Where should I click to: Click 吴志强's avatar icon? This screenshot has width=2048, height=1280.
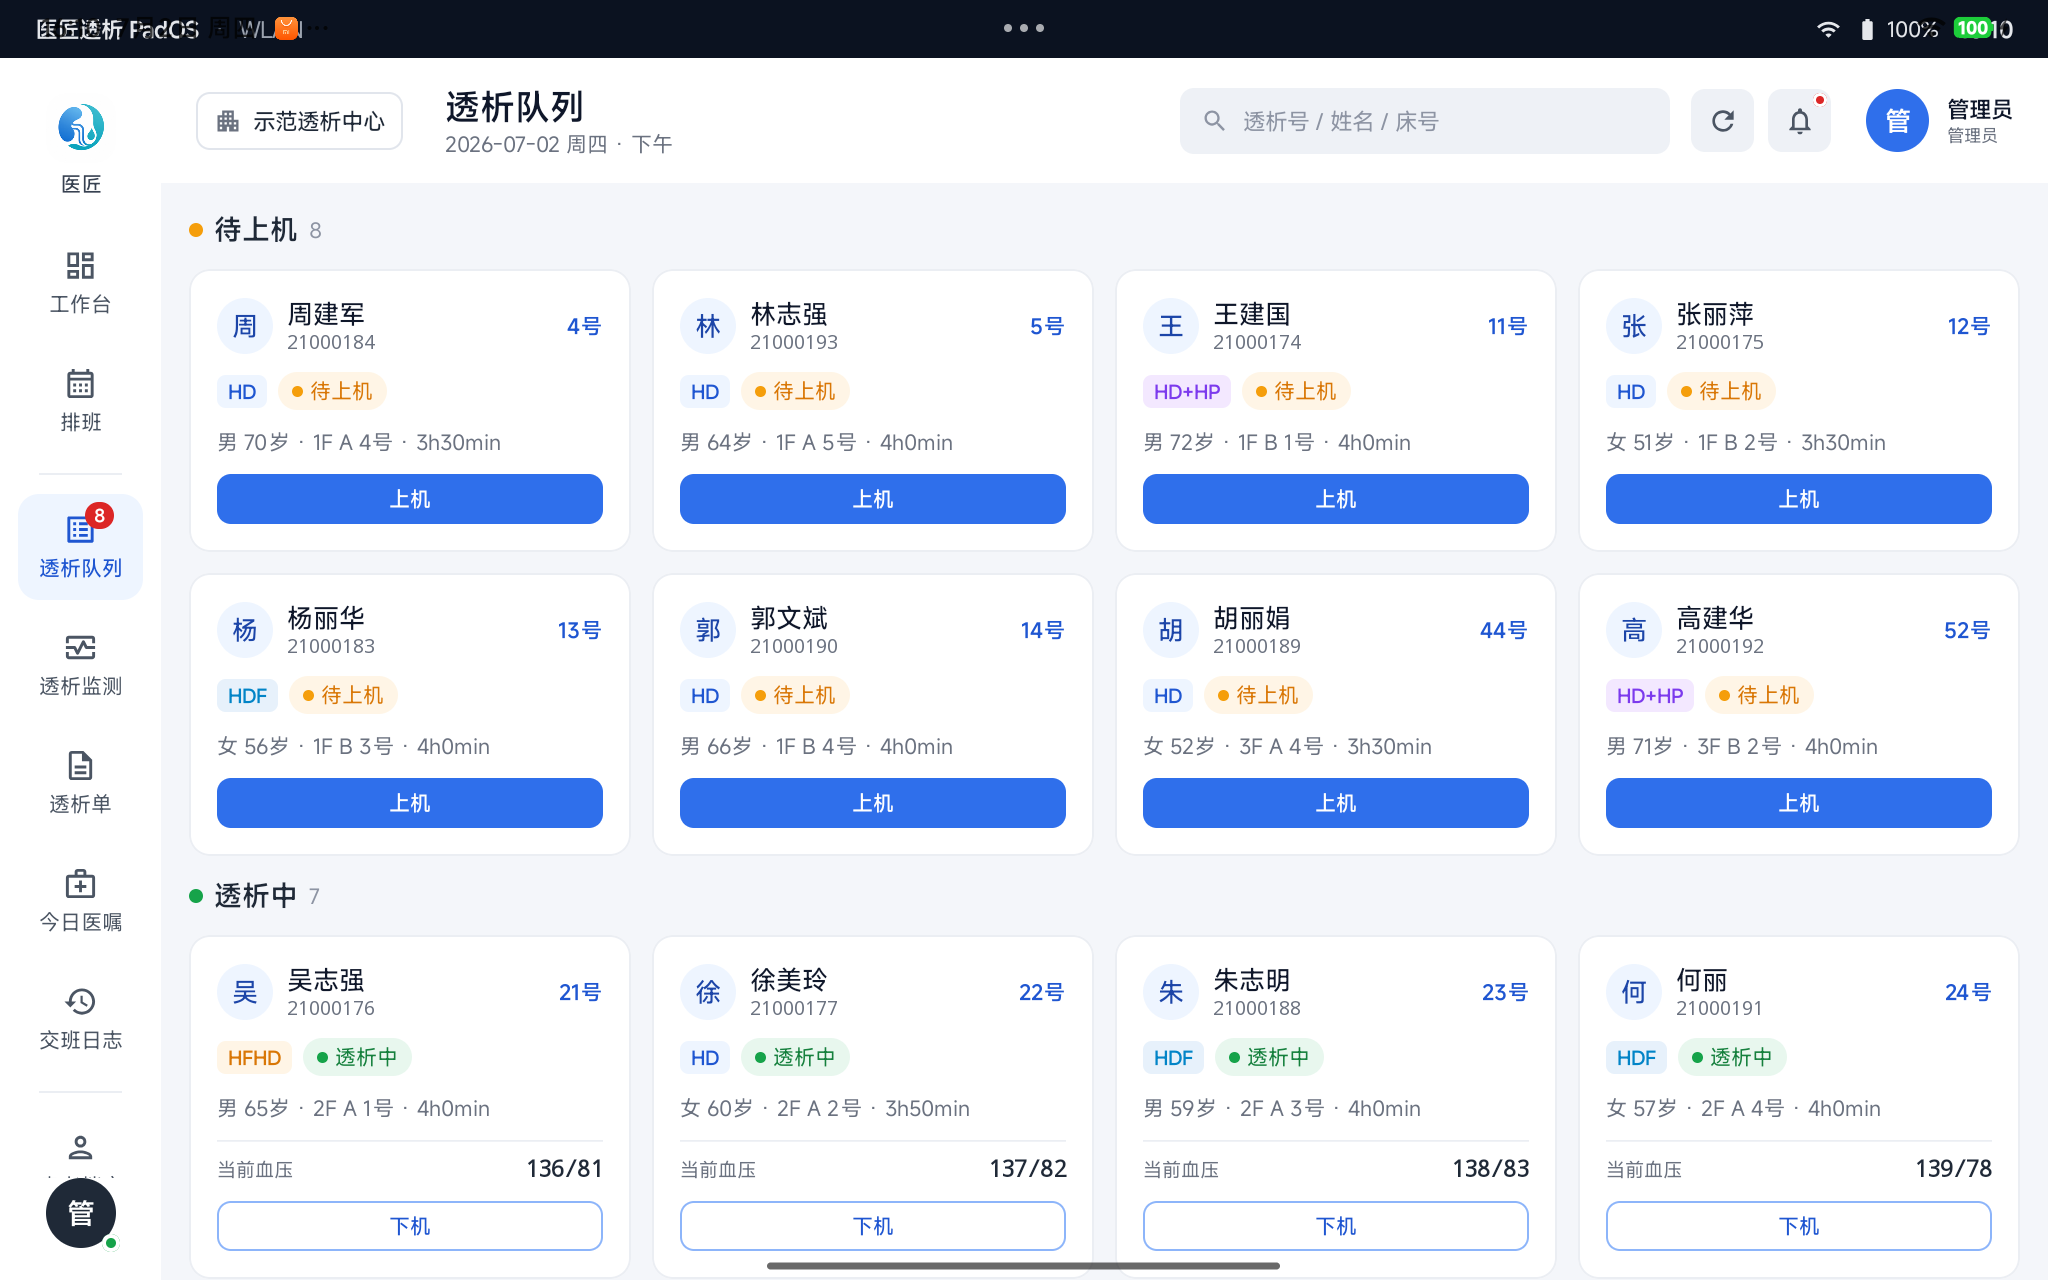pyautogui.click(x=245, y=992)
